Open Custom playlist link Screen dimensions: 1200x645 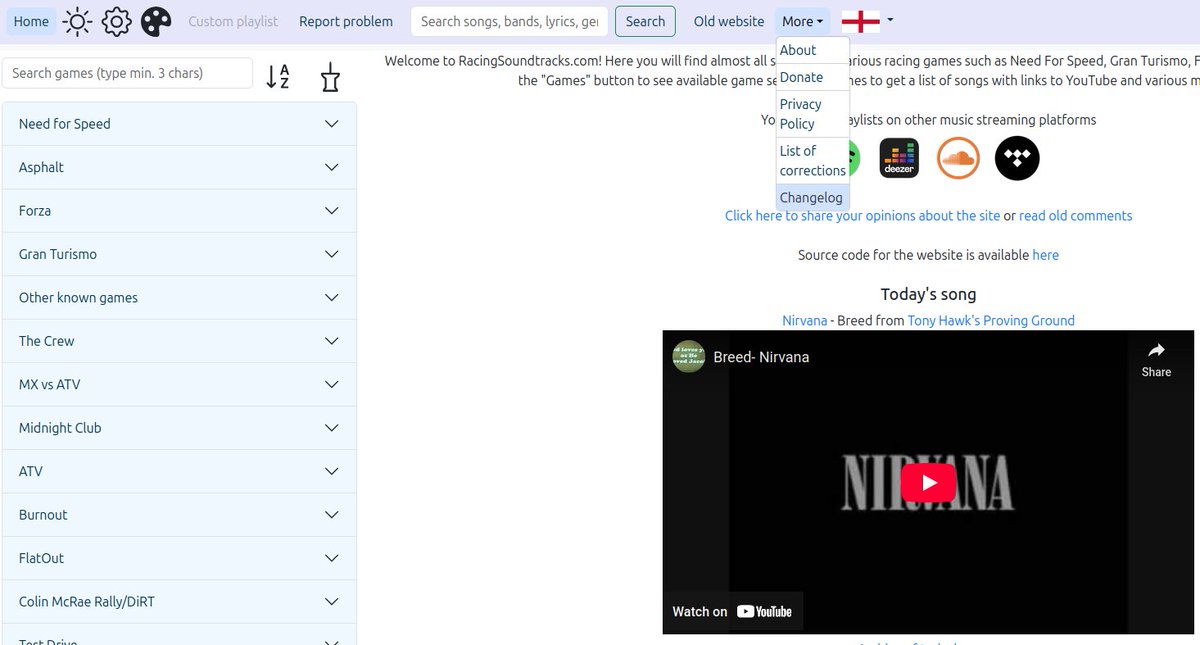pyautogui.click(x=233, y=21)
